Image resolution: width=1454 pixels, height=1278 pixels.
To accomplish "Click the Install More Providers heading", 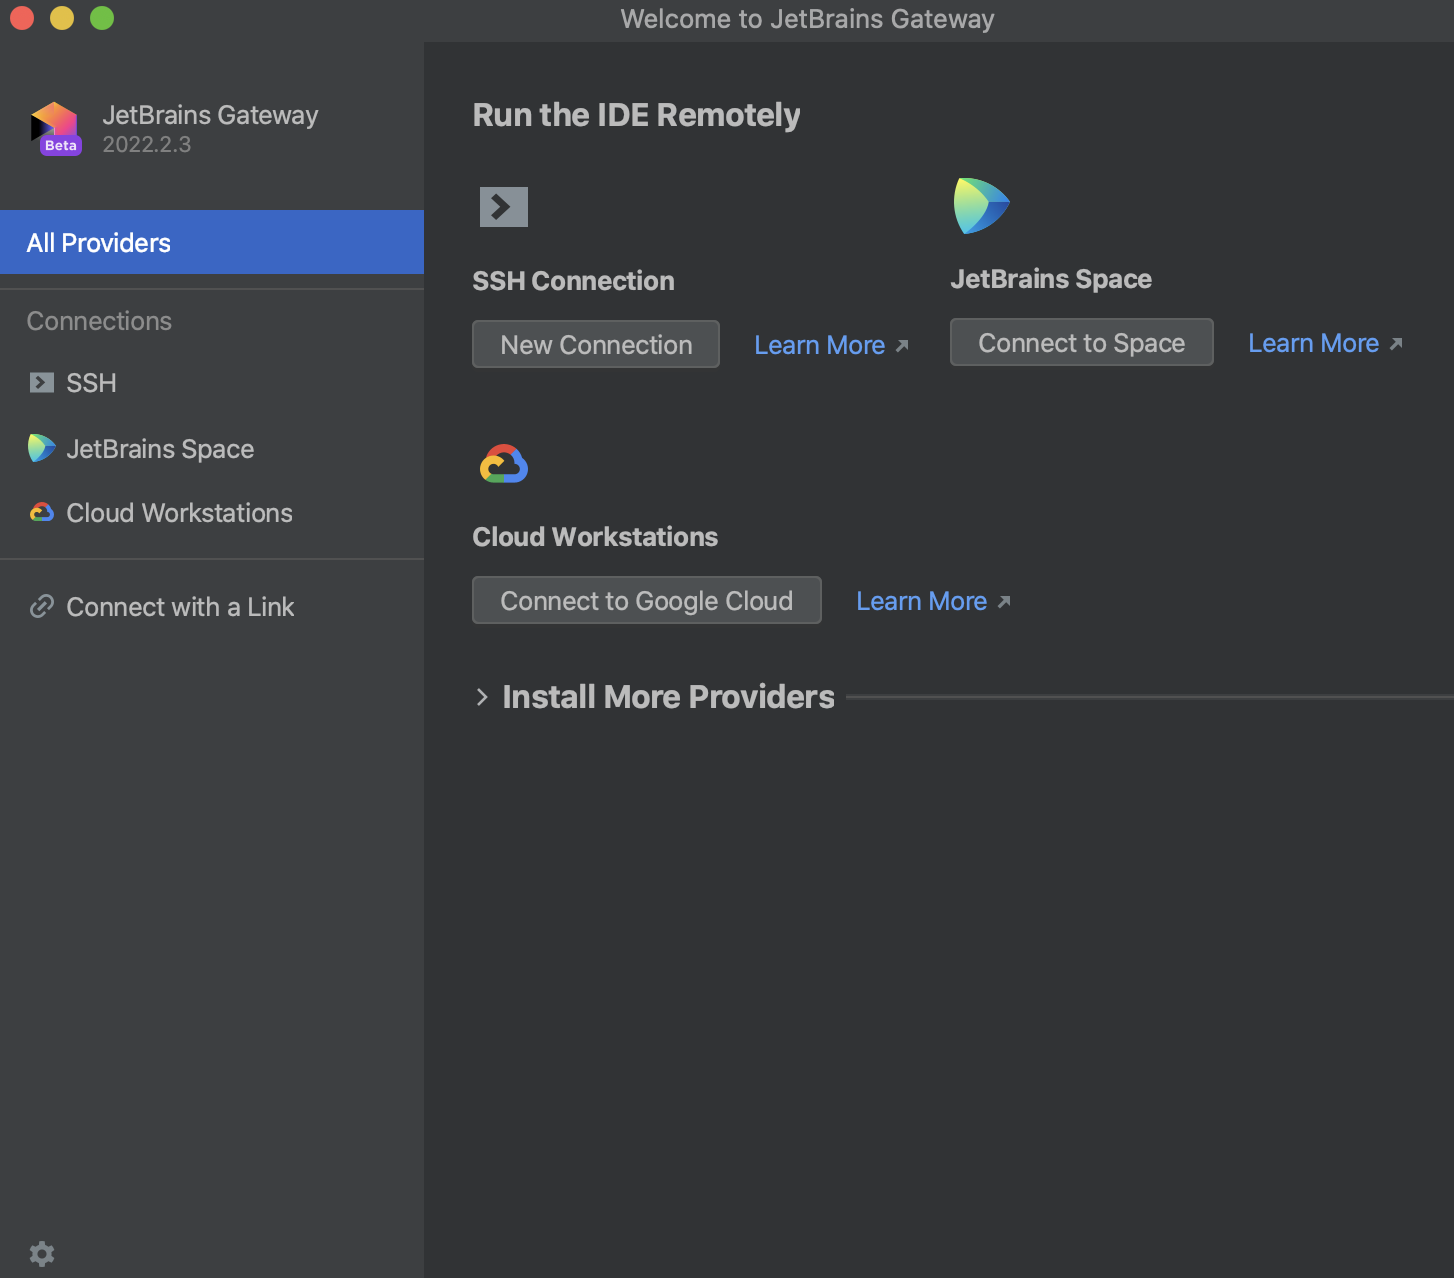I will pos(668,697).
